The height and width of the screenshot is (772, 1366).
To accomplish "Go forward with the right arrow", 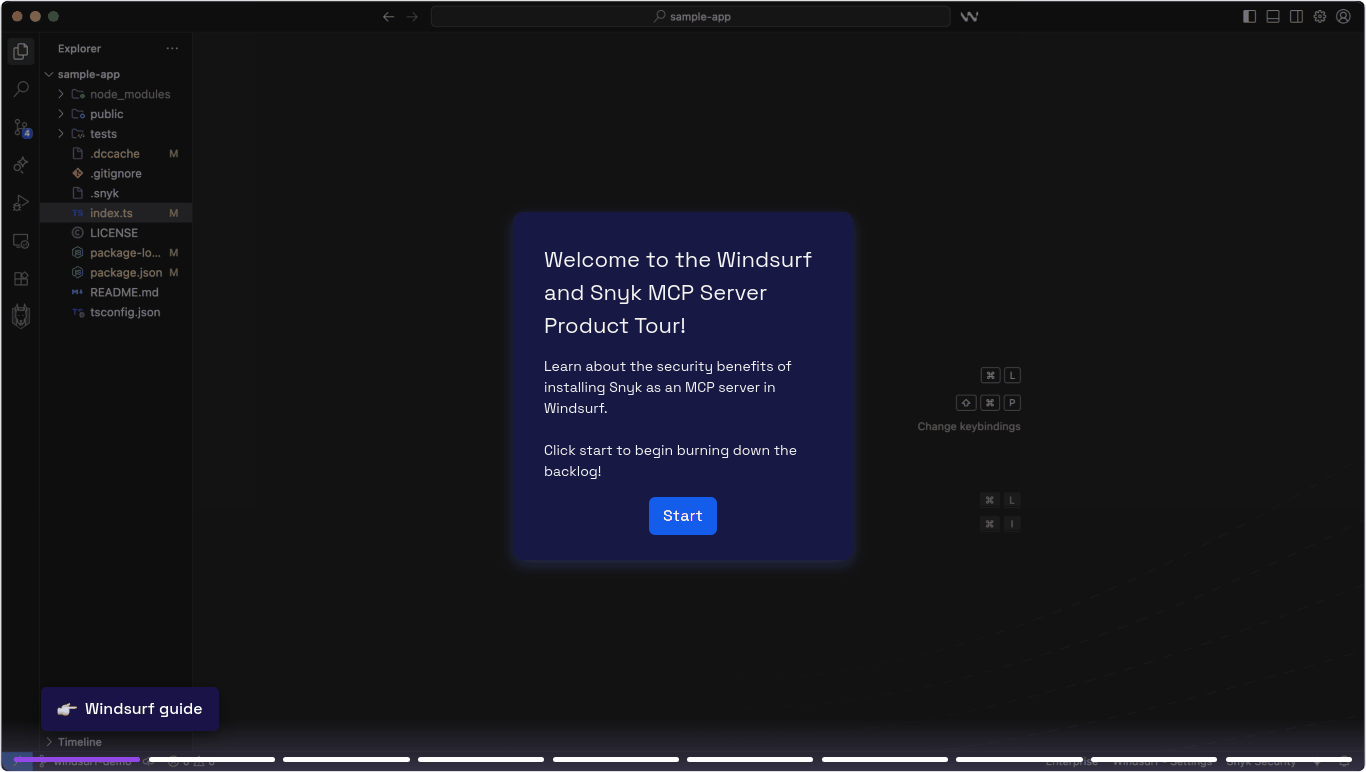I will (x=412, y=16).
